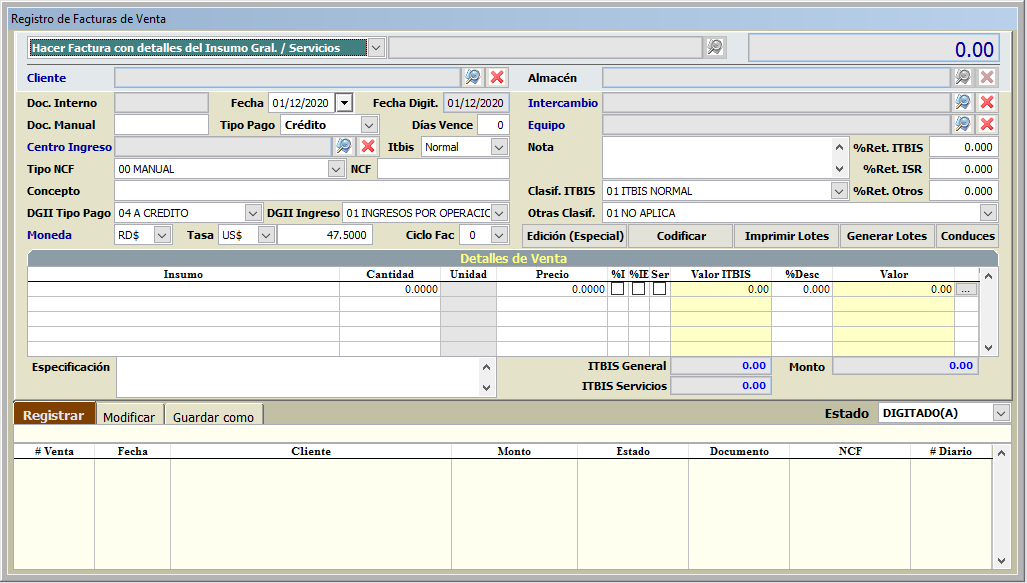Open the DGII Tipo Pago dropdown

pos(253,213)
